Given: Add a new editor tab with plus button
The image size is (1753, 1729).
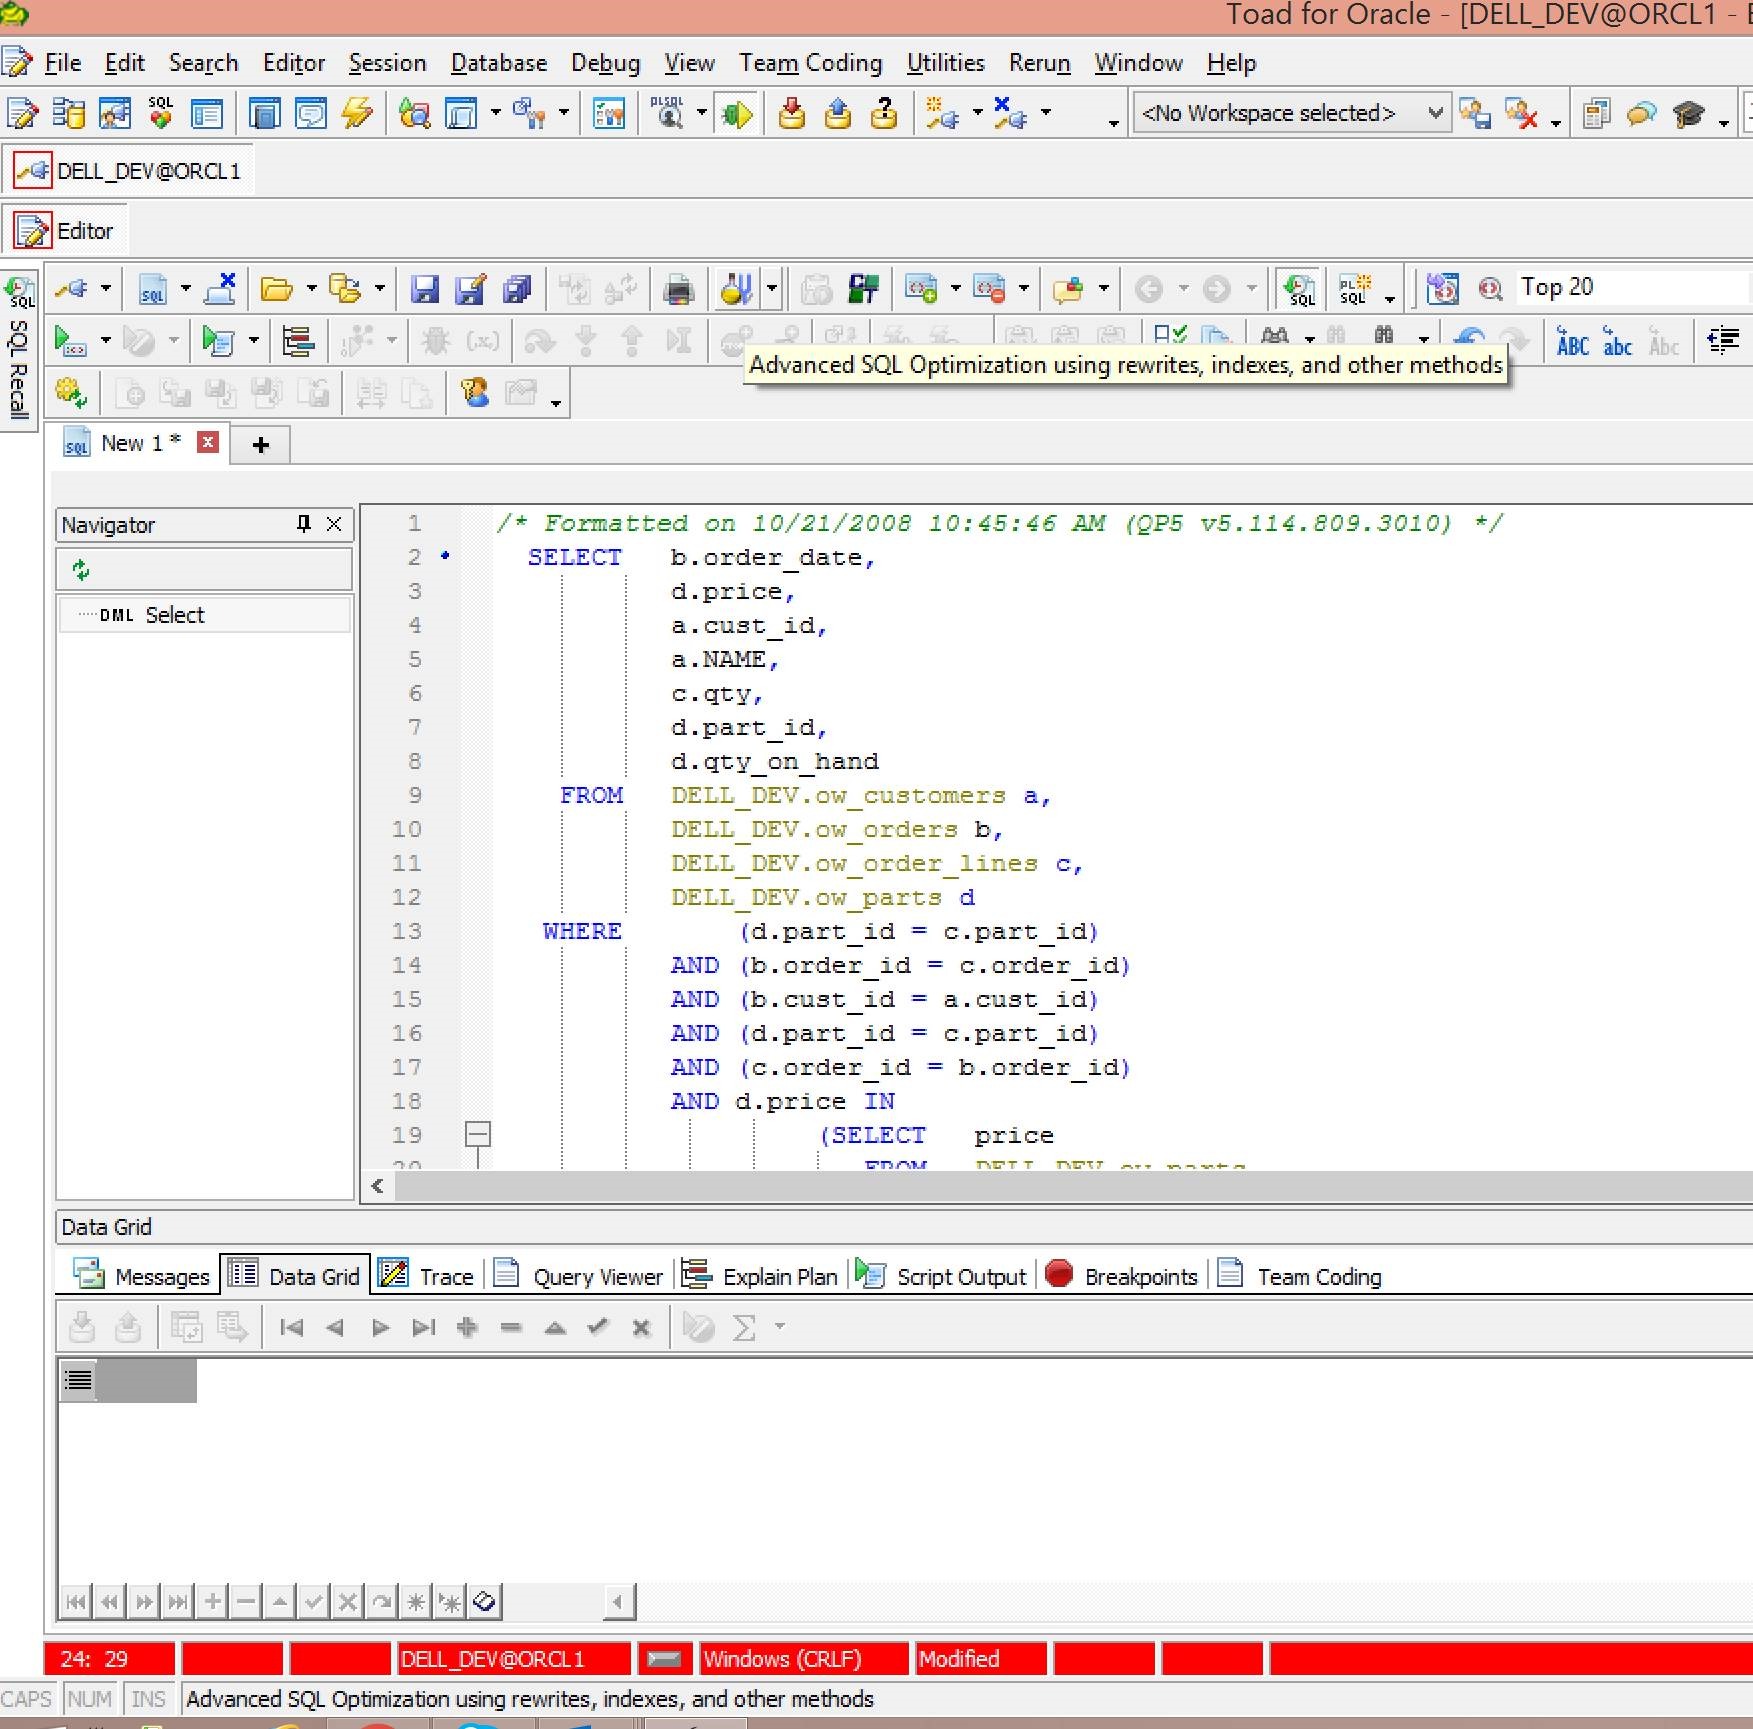Looking at the screenshot, I should point(261,445).
